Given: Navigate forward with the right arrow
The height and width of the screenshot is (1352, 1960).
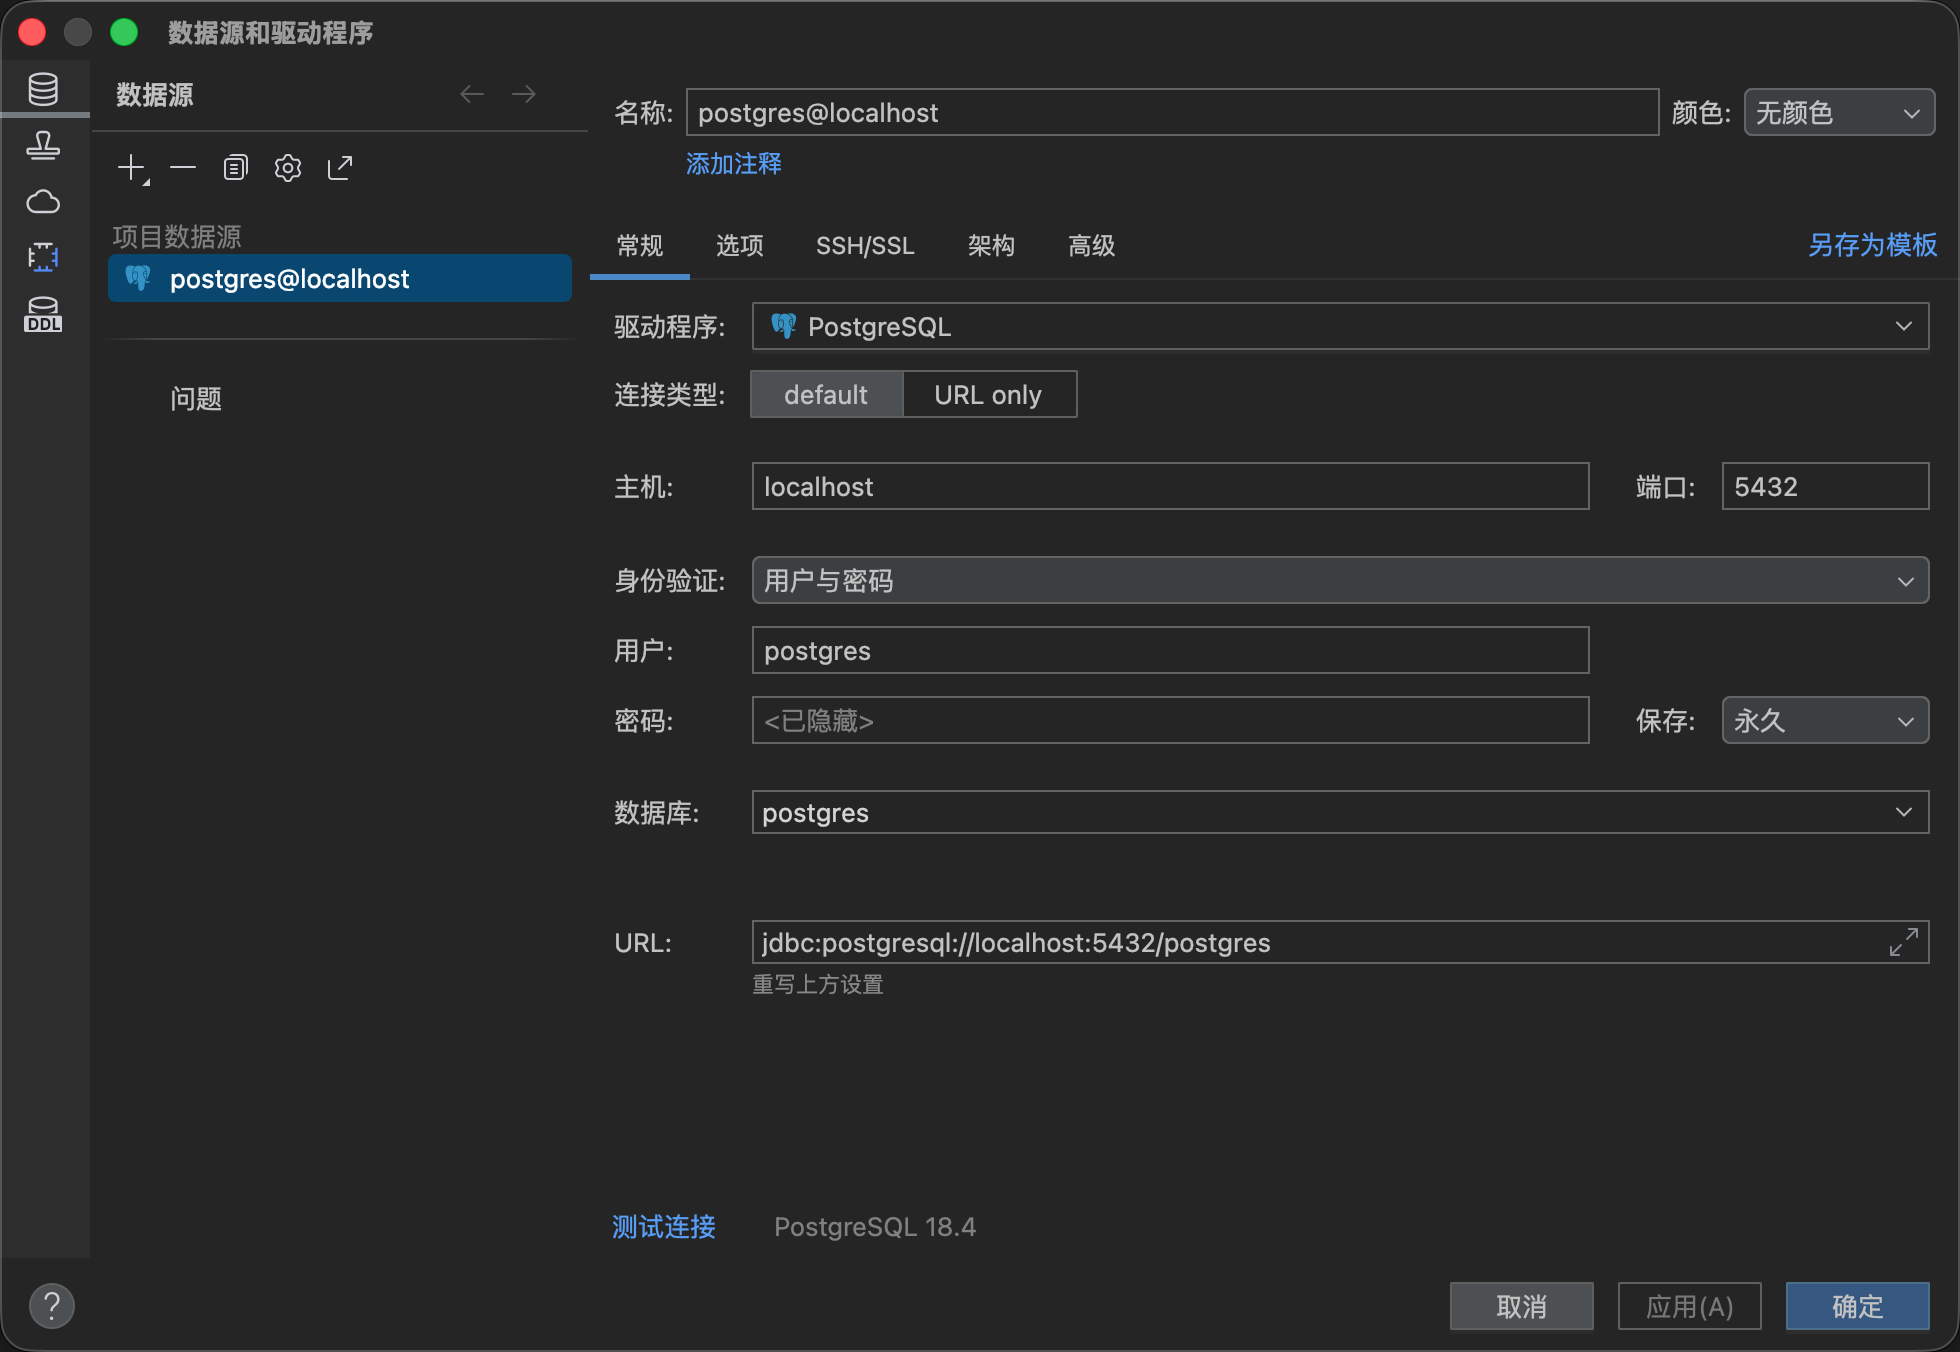Looking at the screenshot, I should [524, 94].
